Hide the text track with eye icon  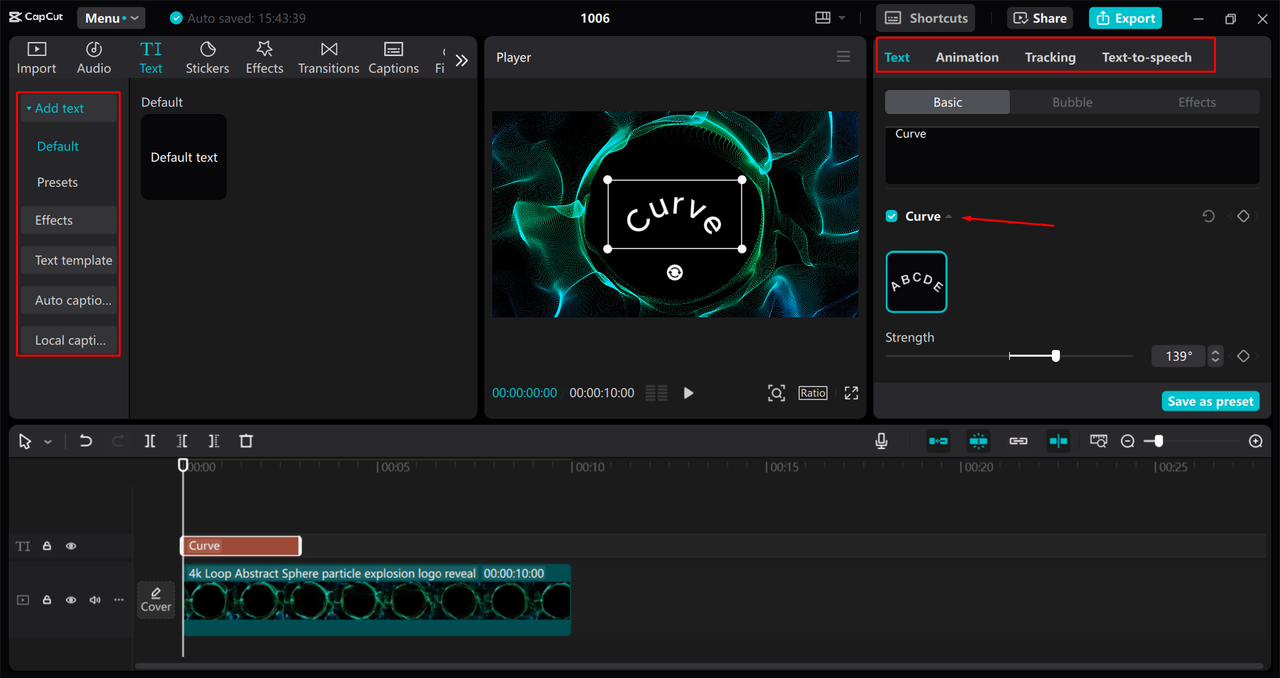coord(71,546)
